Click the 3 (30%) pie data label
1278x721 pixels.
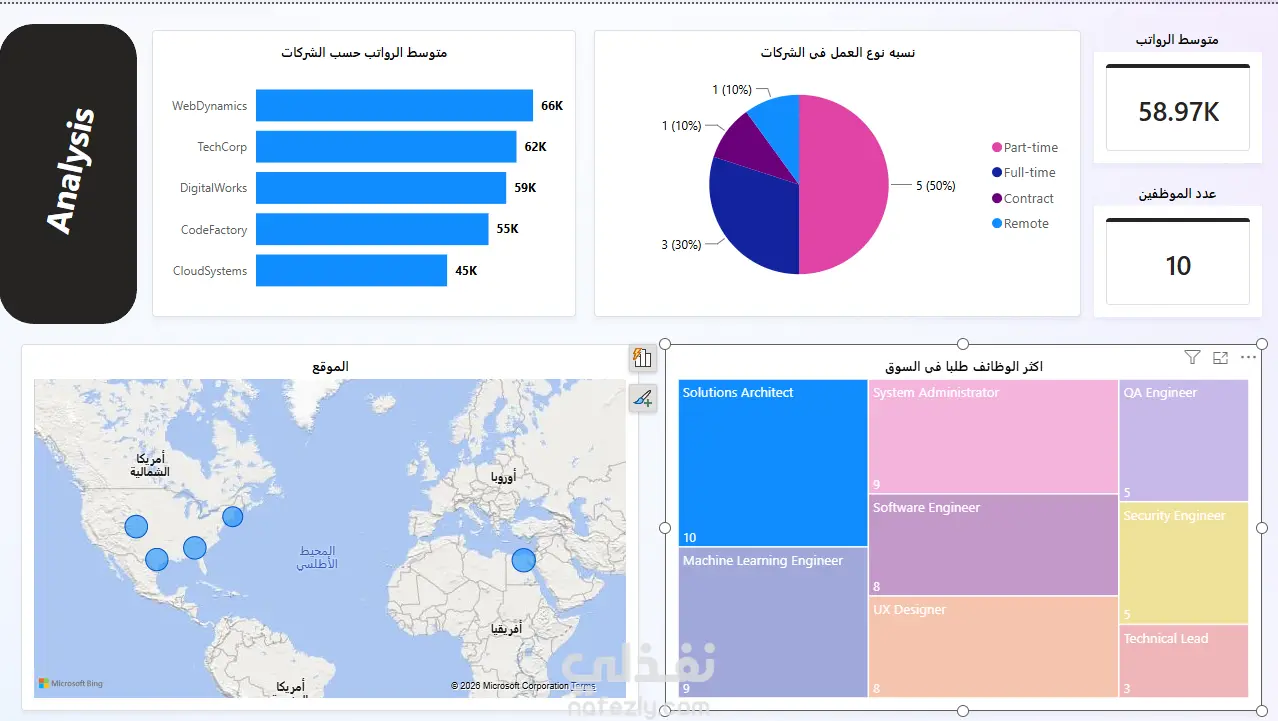[681, 244]
